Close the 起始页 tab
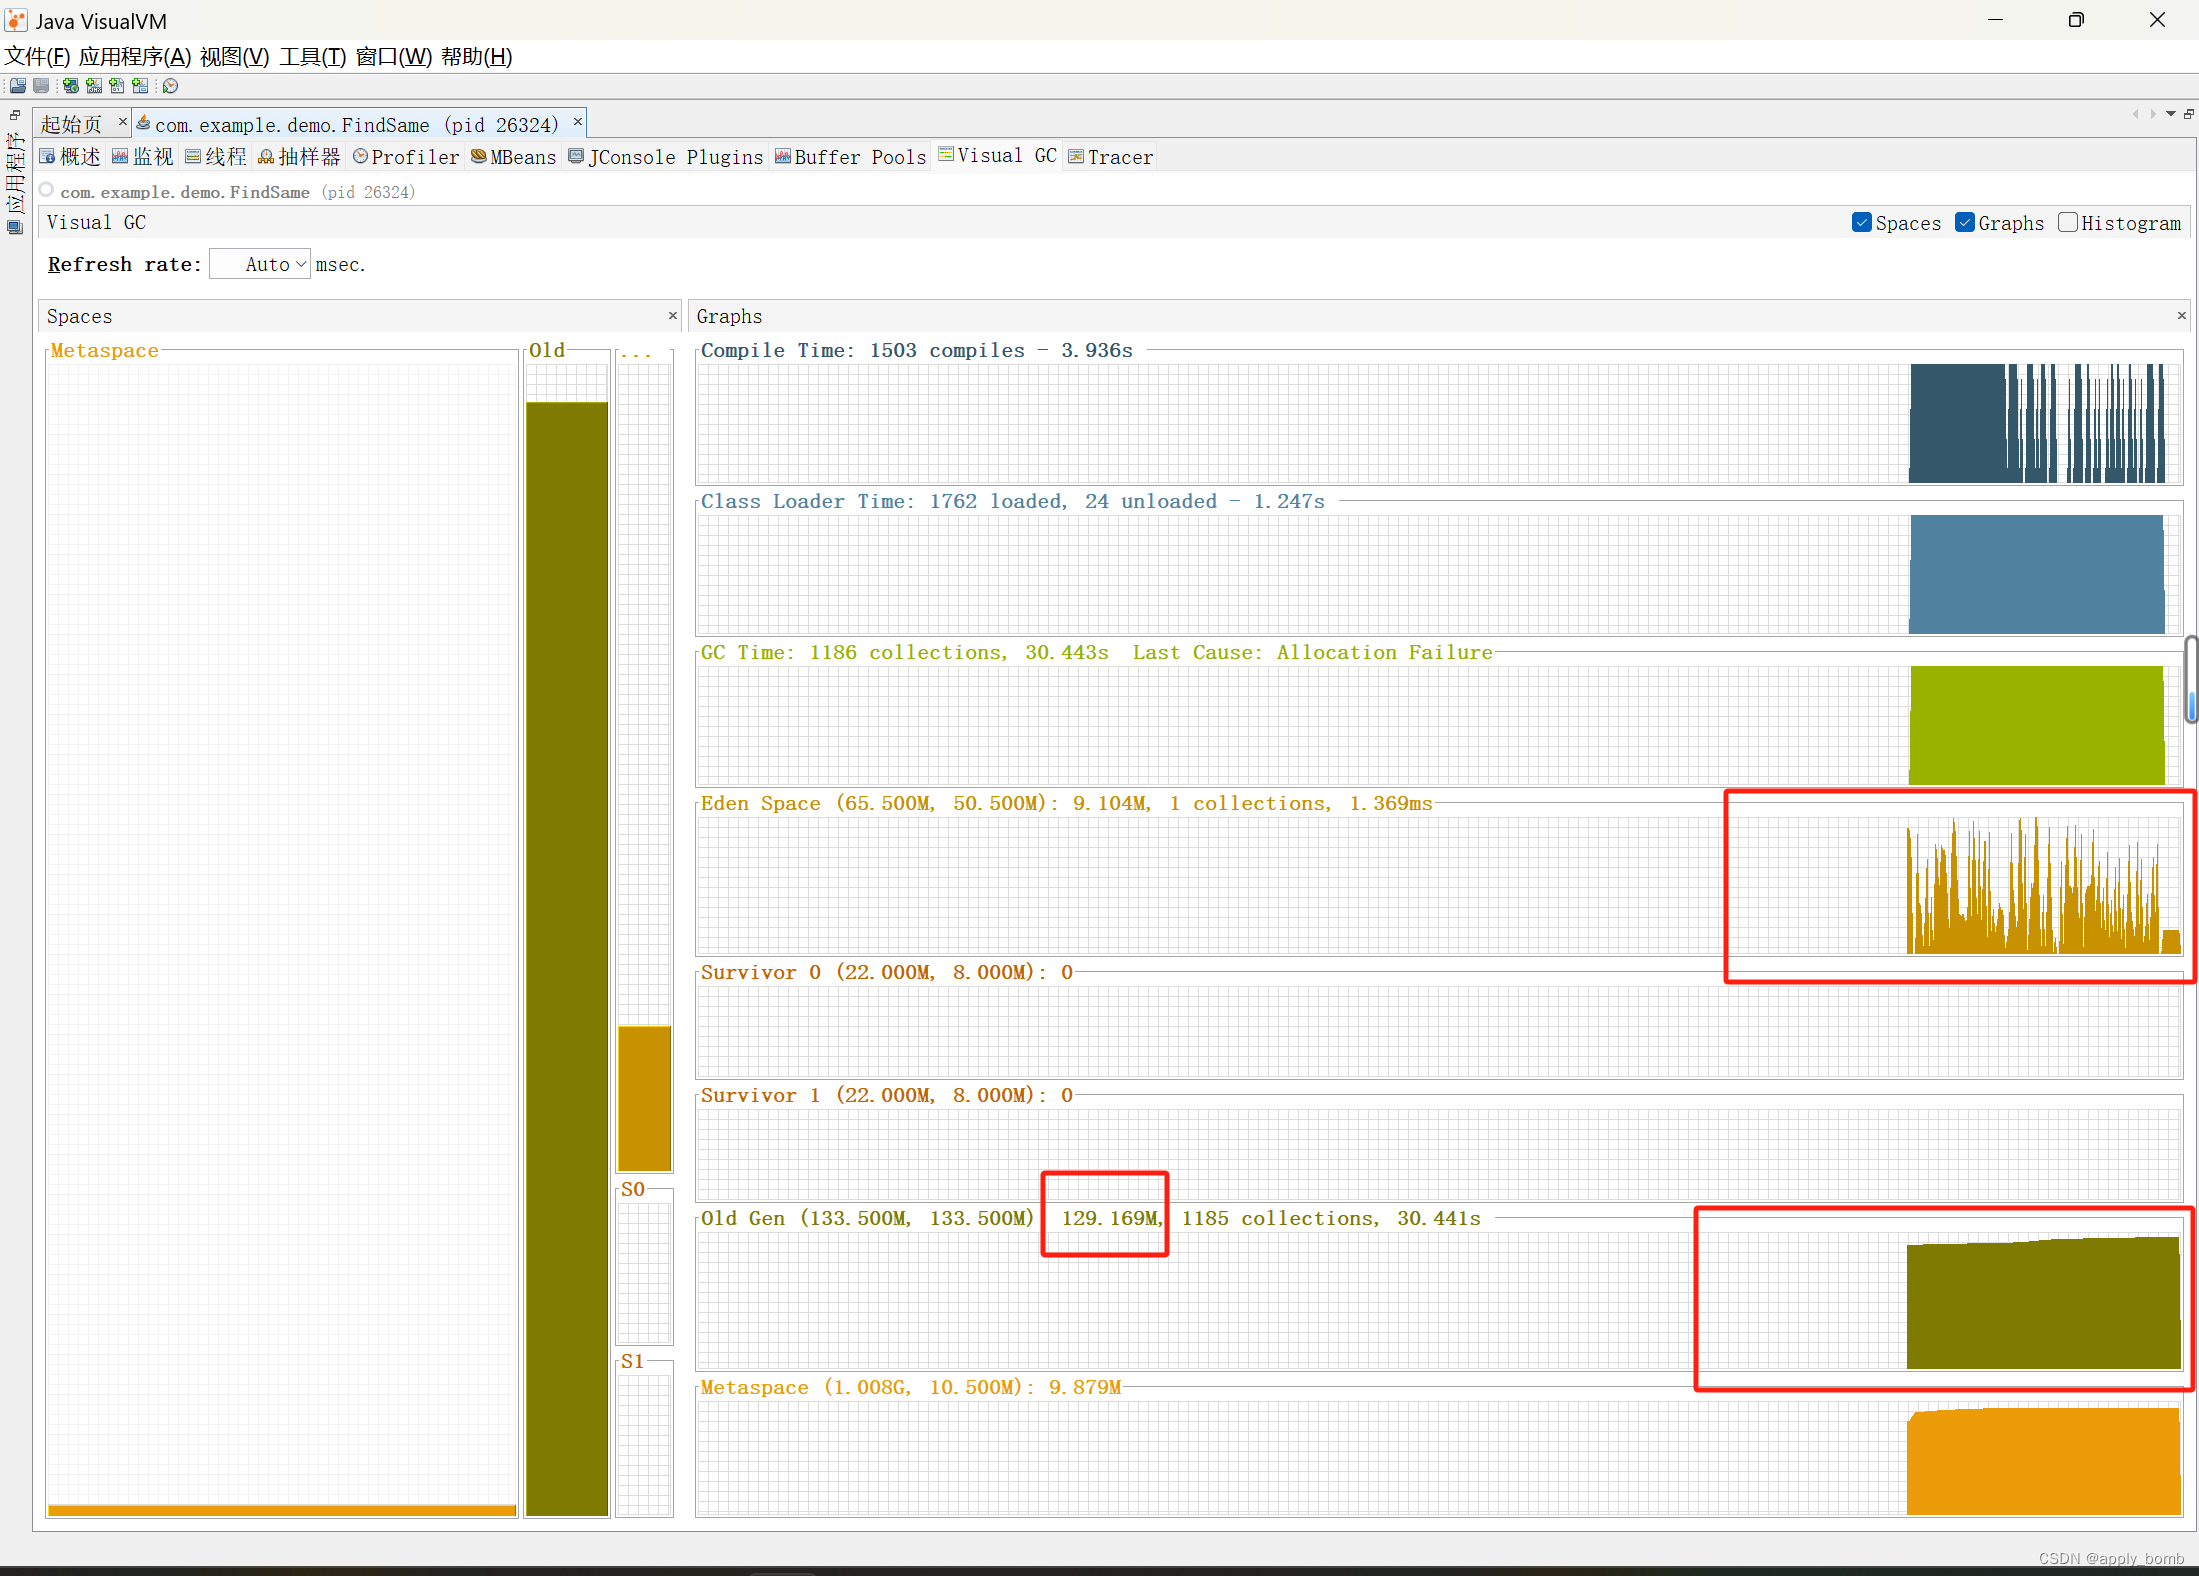The height and width of the screenshot is (1576, 2199). click(x=122, y=122)
